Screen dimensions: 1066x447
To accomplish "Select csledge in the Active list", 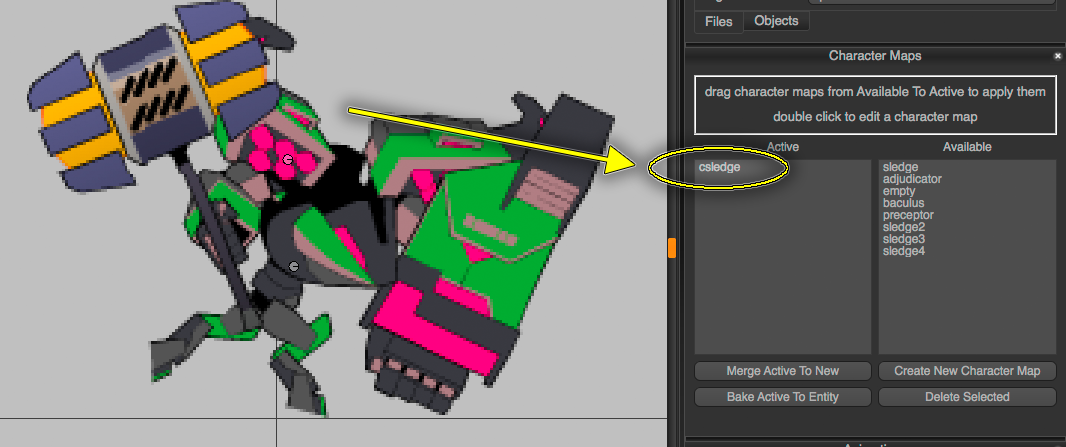I will click(719, 167).
